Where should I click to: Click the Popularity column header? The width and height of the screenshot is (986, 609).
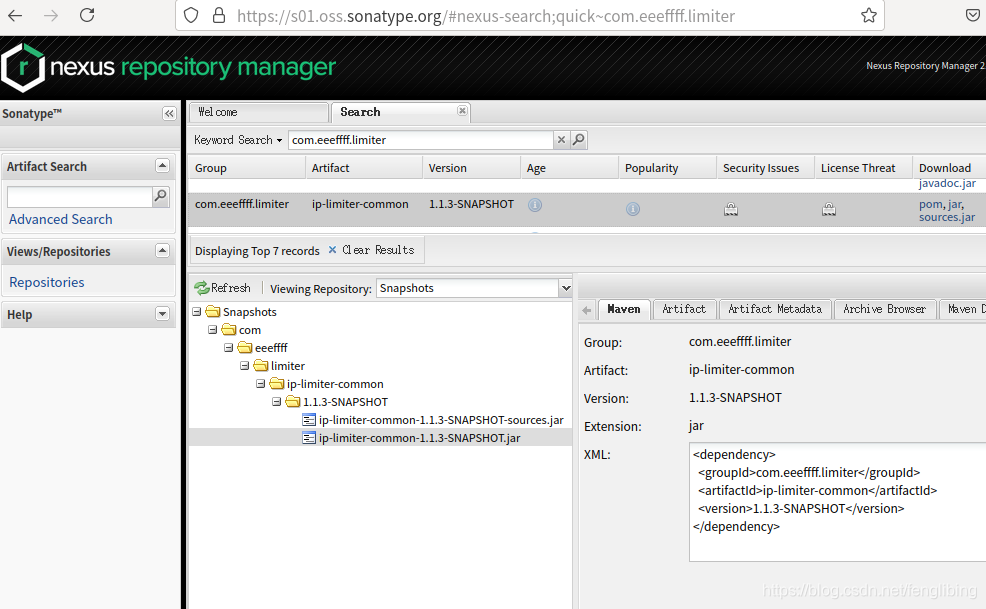[667, 168]
